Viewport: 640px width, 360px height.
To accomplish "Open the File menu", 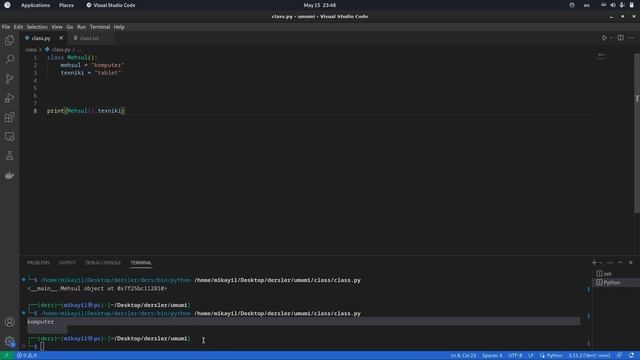I will pyautogui.click(x=6, y=27).
